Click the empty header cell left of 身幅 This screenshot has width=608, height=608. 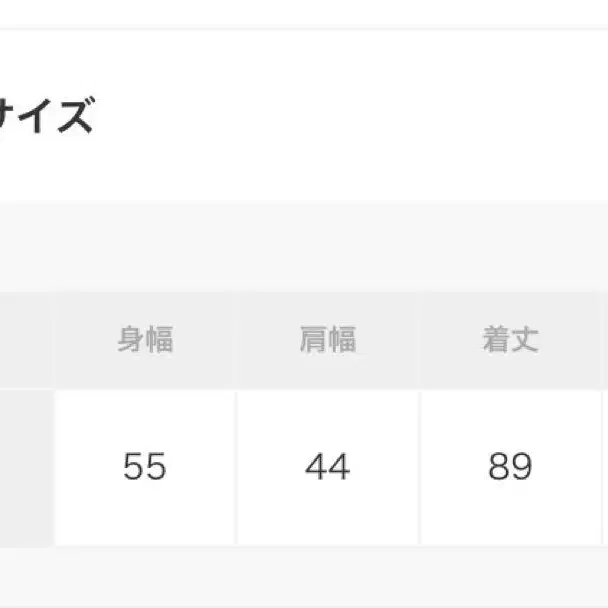click(26, 340)
